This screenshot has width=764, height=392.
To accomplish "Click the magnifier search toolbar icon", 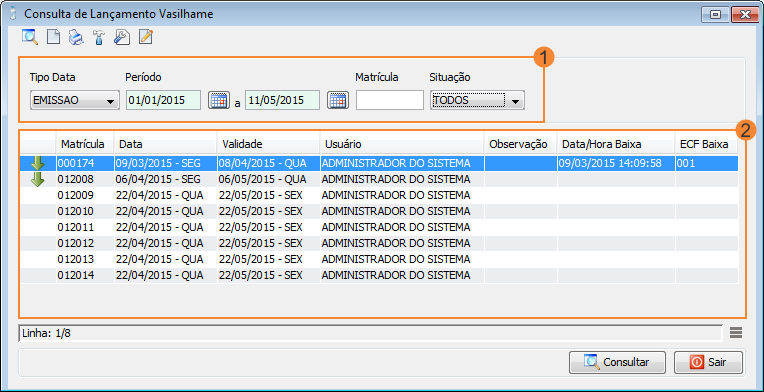I will click(x=30, y=37).
